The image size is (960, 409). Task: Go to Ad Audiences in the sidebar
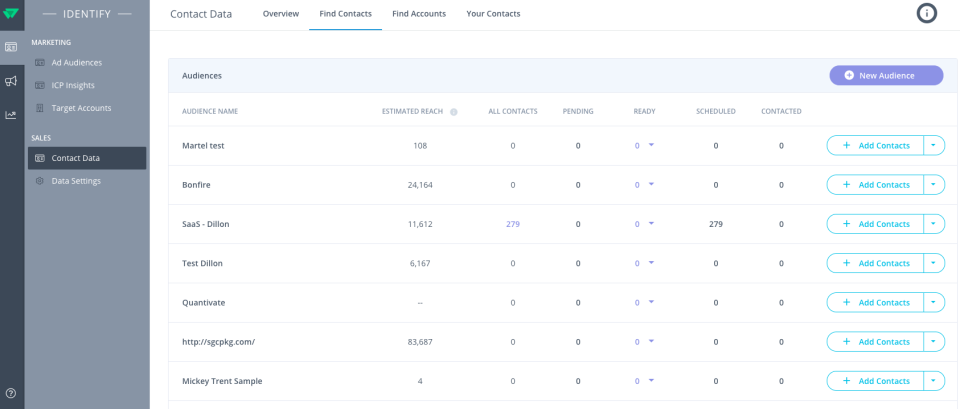pos(77,62)
